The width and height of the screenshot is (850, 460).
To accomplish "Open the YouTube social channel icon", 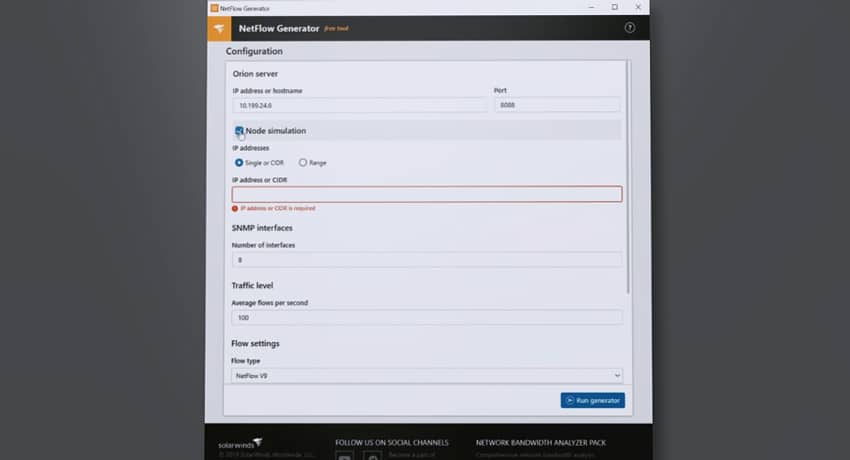I will click(344, 456).
